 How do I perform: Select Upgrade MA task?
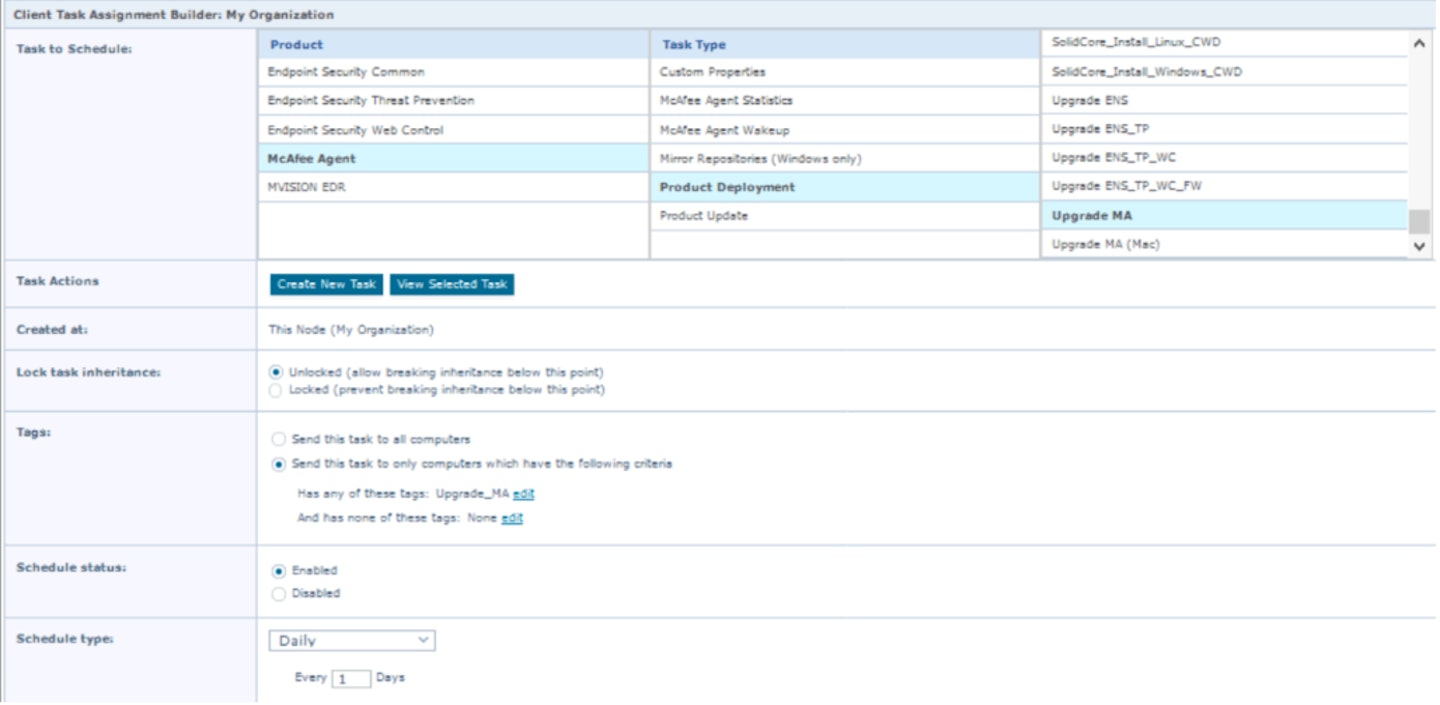[1225, 215]
